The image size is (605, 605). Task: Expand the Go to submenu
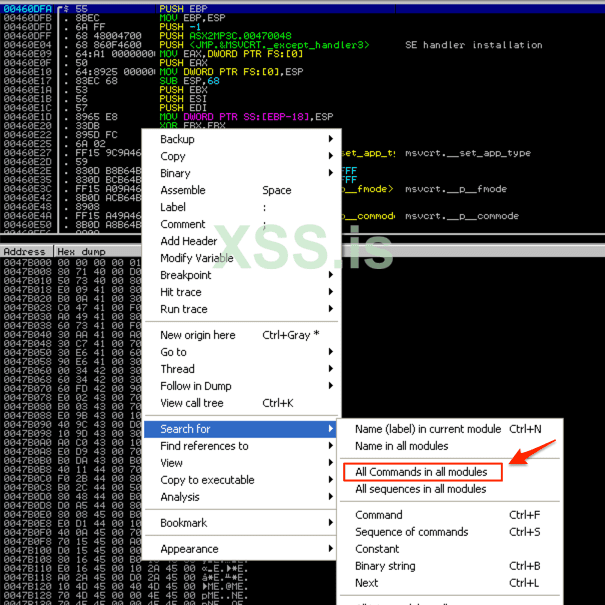[x=242, y=352]
